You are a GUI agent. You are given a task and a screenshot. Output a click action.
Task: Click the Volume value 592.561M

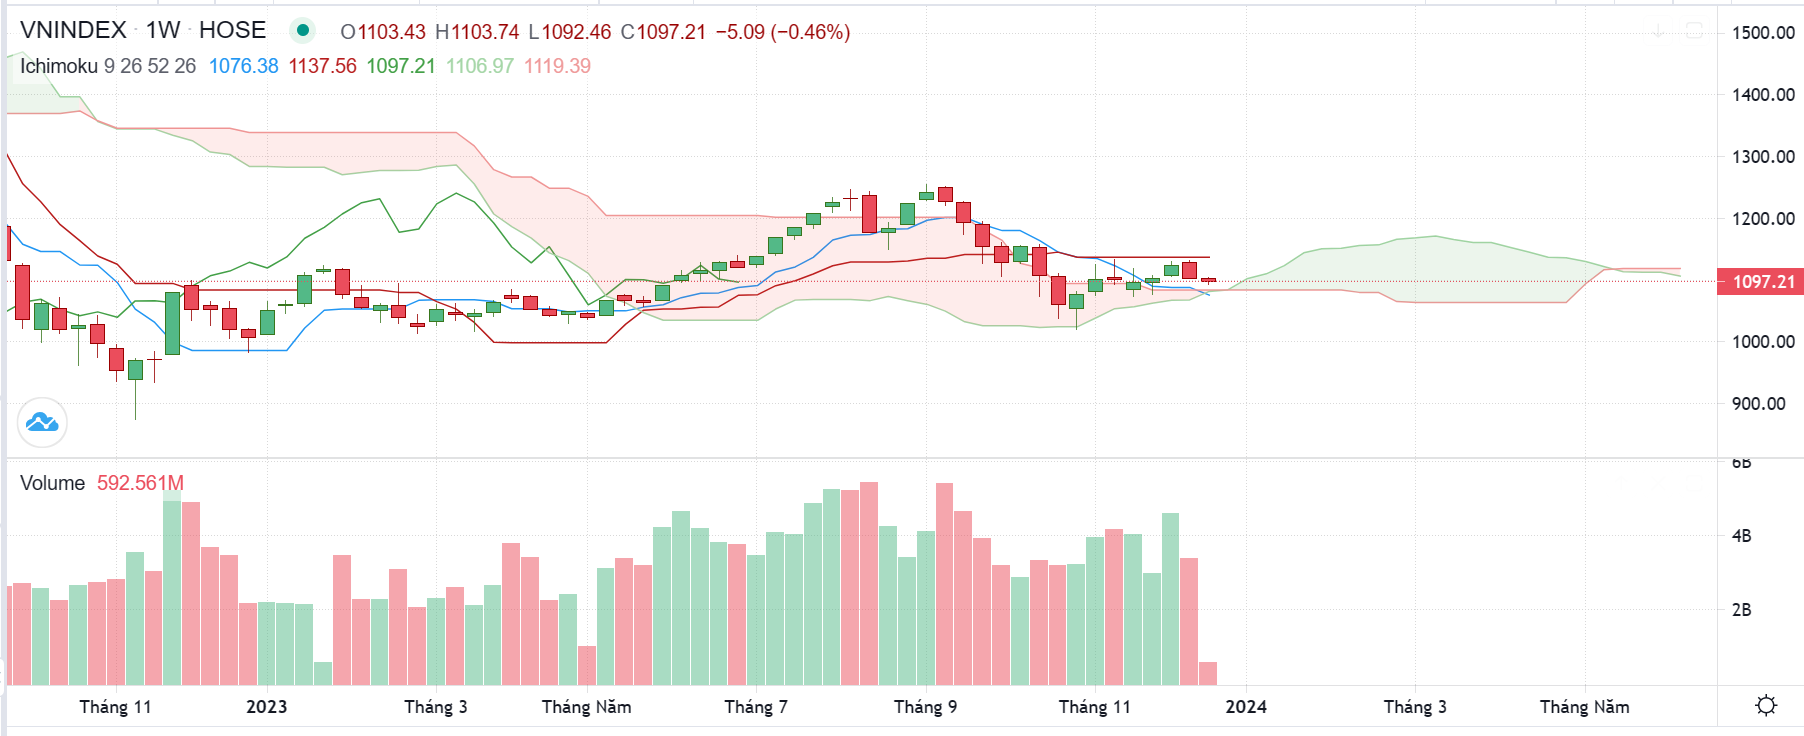(140, 483)
